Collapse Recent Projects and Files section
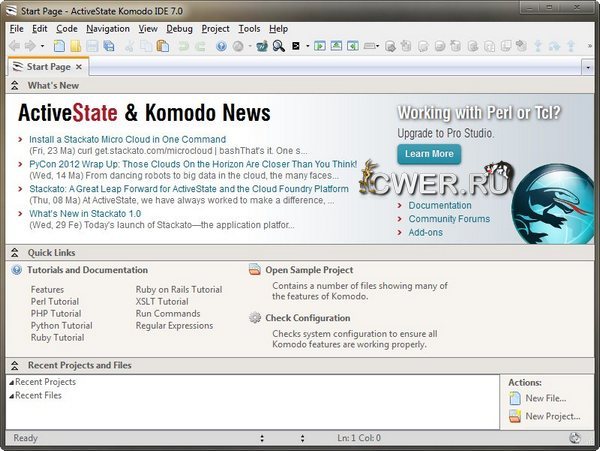This screenshot has height=451, width=600. tap(15, 365)
